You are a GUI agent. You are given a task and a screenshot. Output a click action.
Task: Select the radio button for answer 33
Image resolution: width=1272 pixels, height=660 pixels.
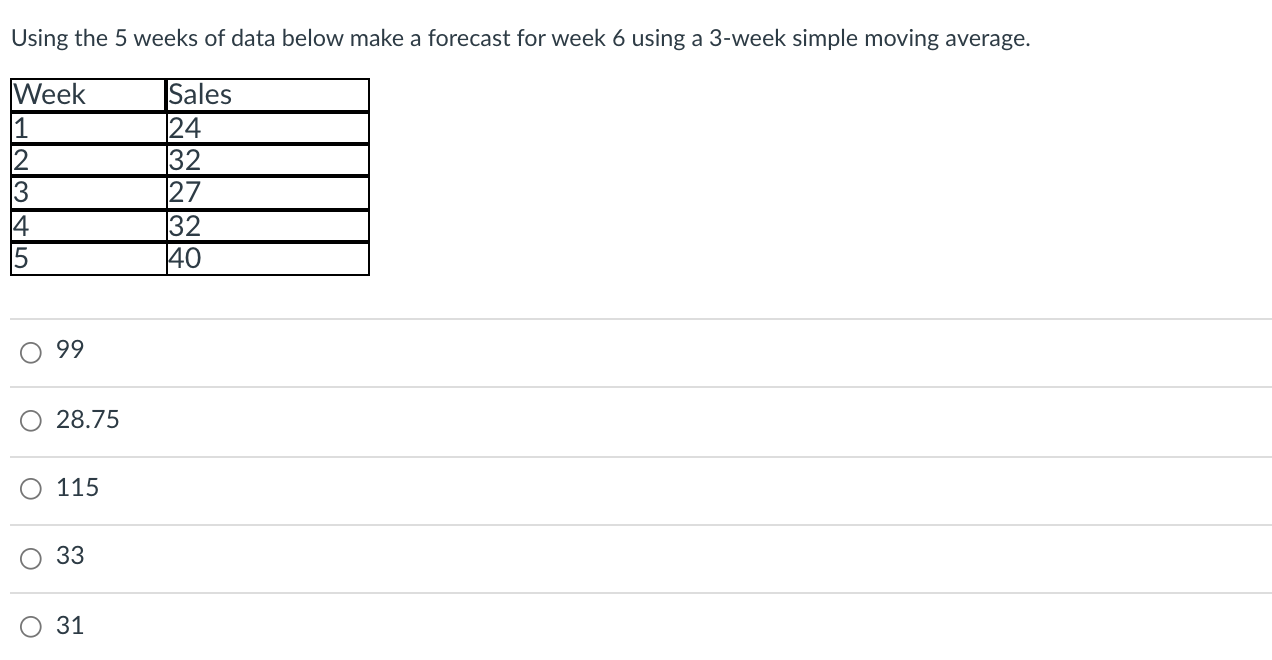(31, 557)
